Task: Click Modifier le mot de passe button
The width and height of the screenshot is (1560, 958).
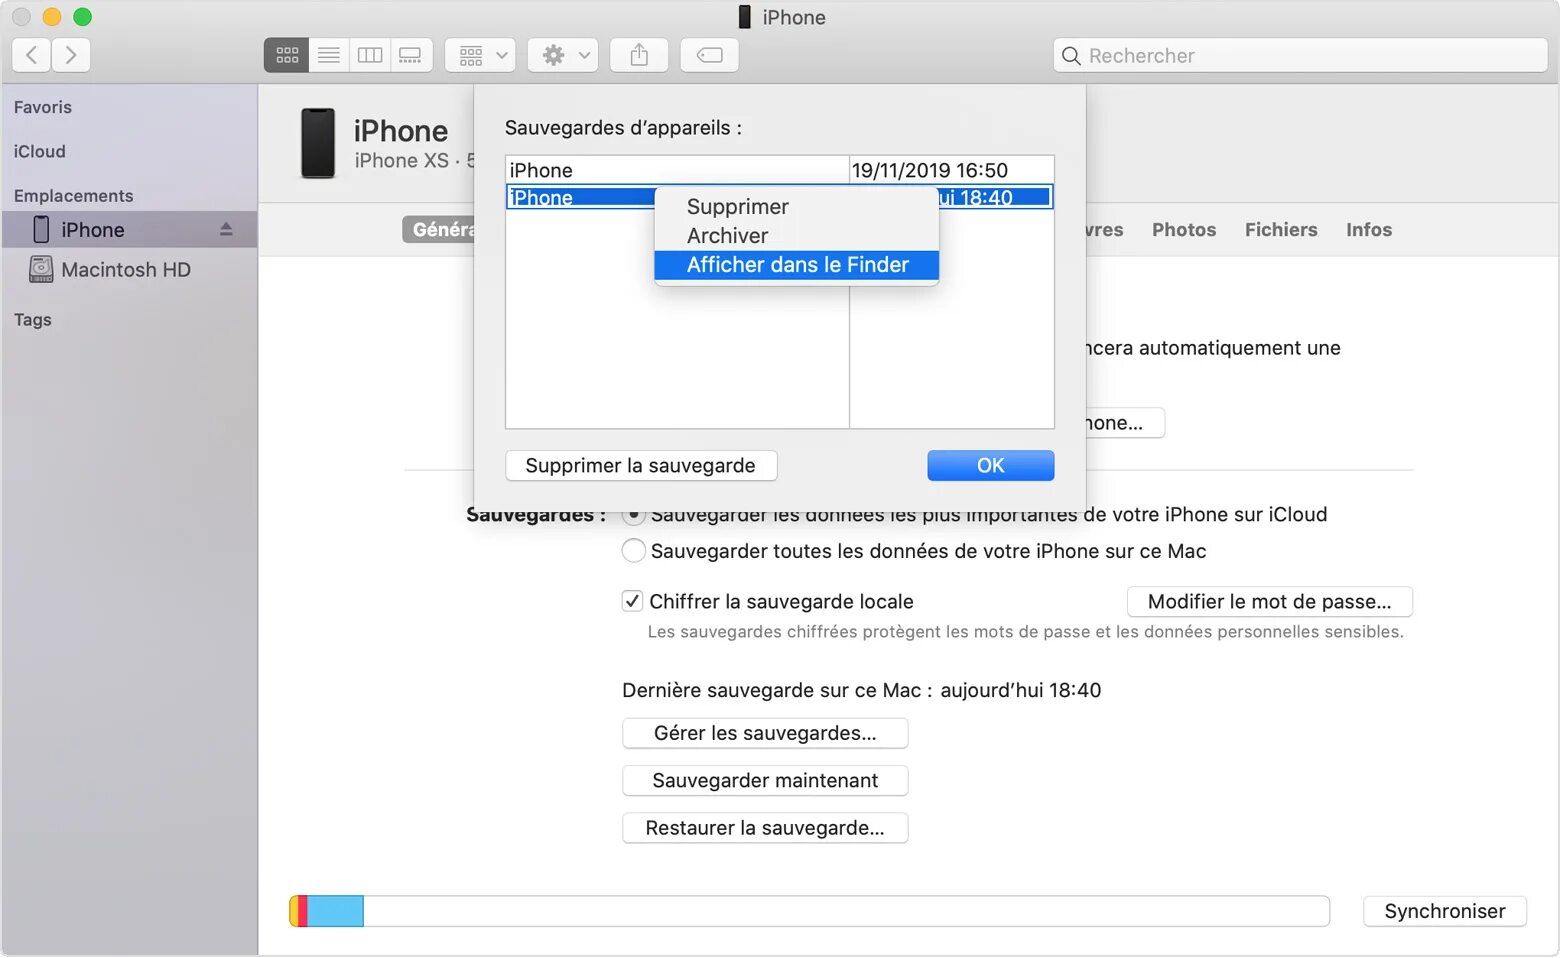Action: [x=1270, y=602]
